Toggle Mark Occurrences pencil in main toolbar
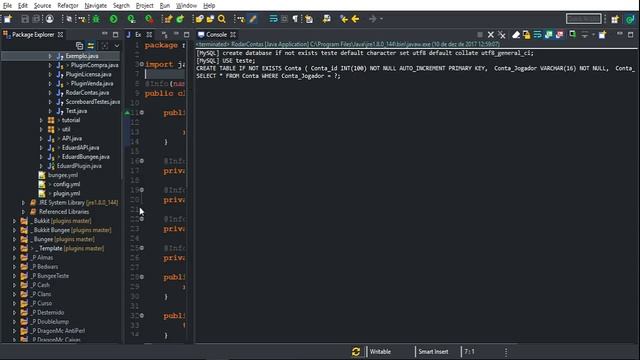The image size is (640, 360). click(253, 19)
